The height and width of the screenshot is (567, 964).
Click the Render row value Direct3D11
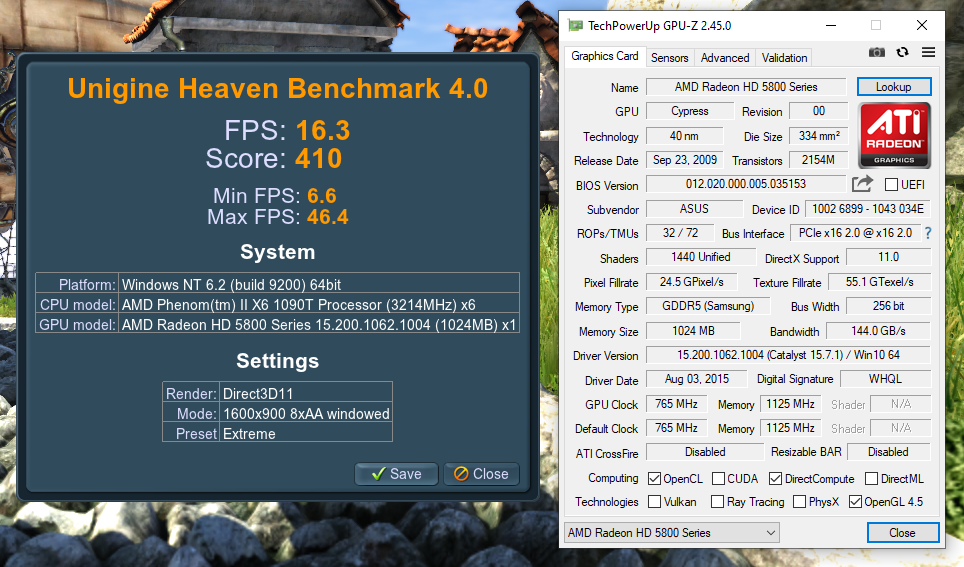coord(258,394)
